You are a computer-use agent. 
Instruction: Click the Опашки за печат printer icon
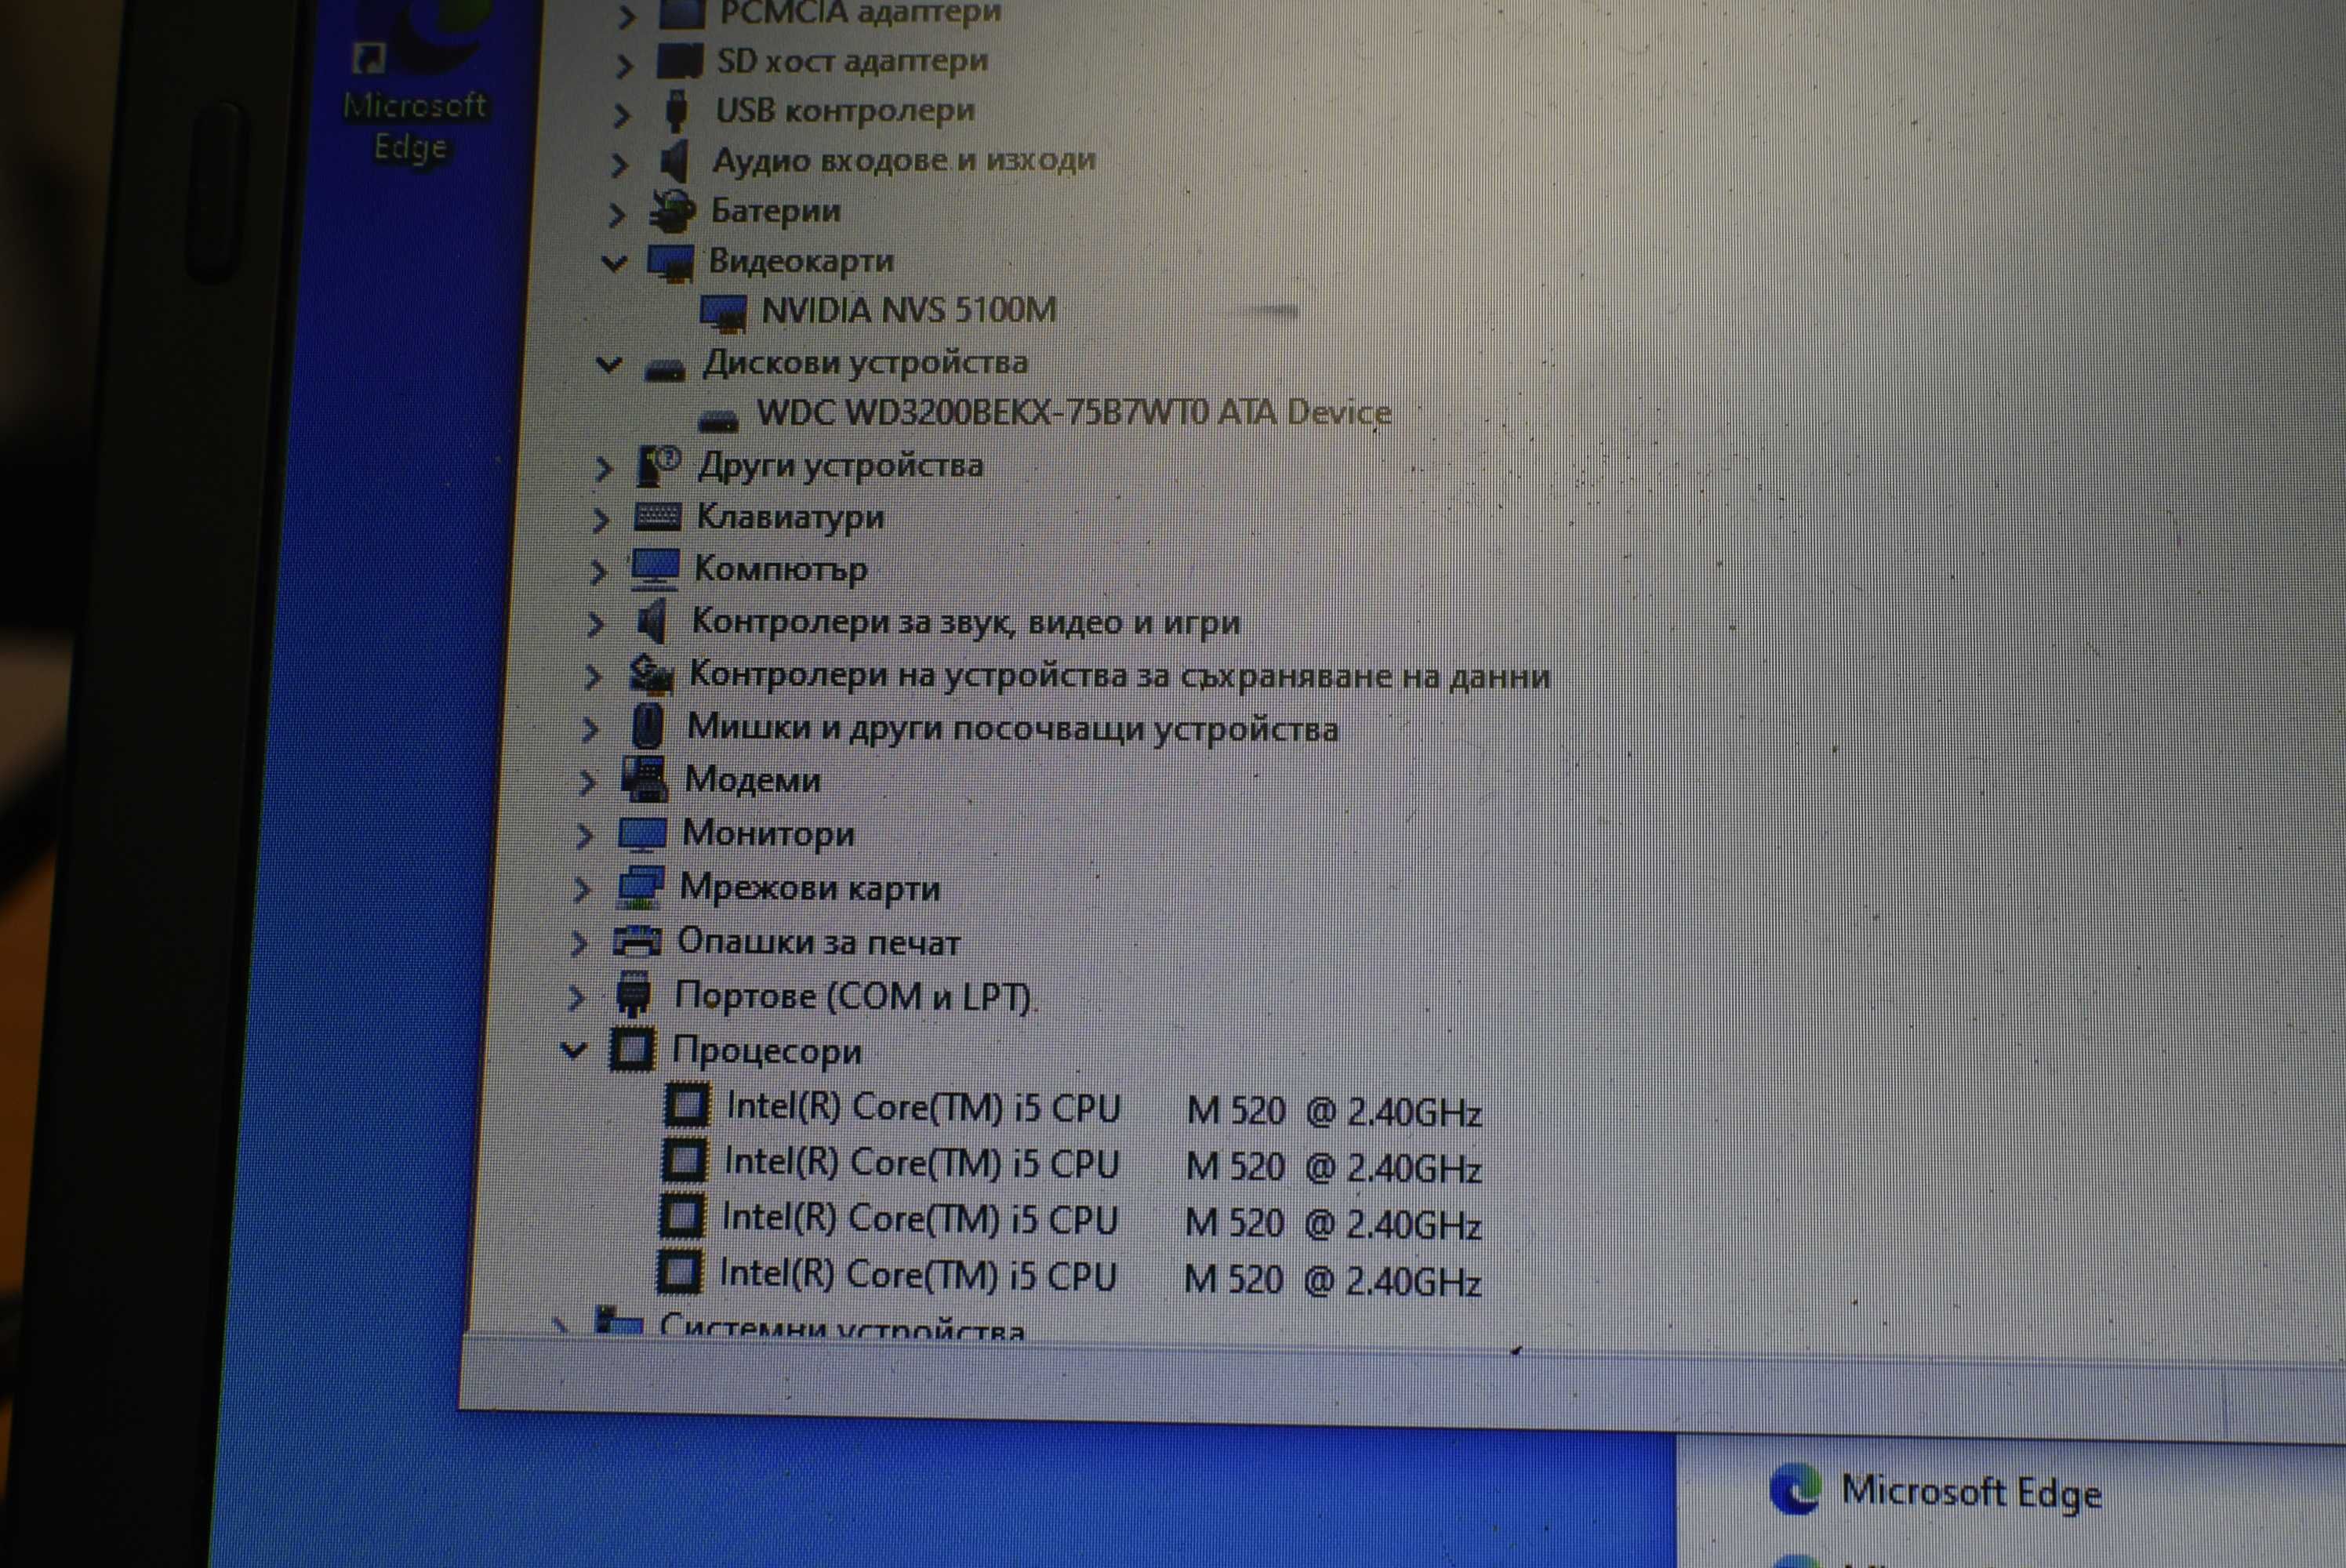pos(637,941)
